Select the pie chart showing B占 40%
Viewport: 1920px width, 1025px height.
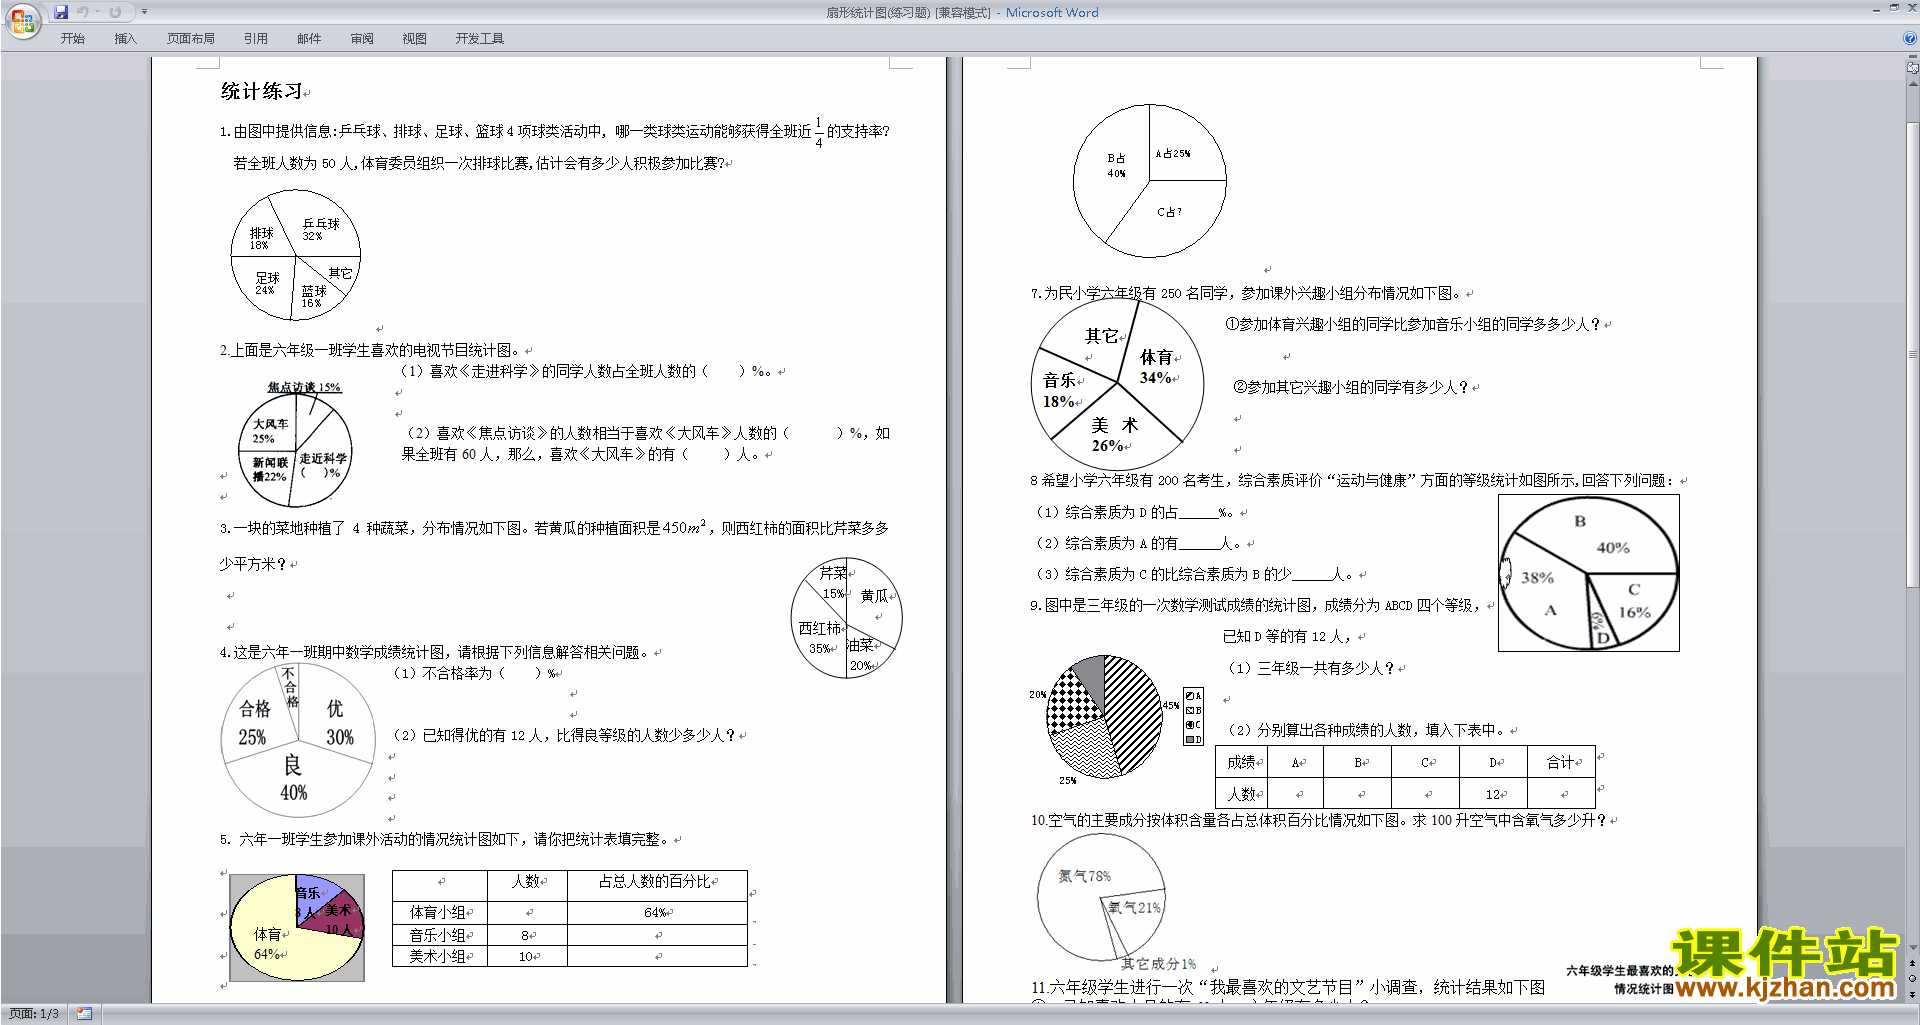coord(1150,181)
